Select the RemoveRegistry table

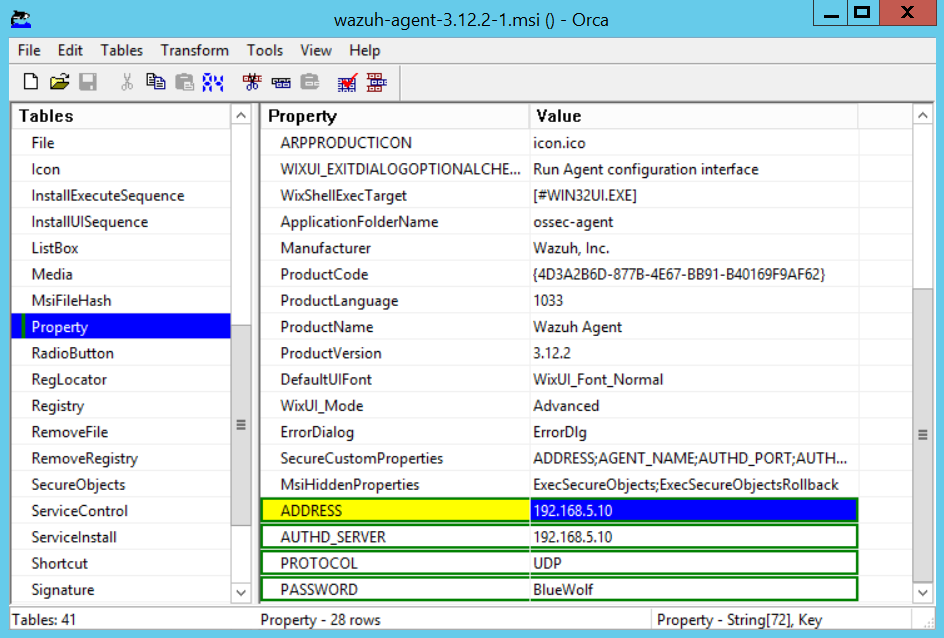pyautogui.click(x=121, y=458)
